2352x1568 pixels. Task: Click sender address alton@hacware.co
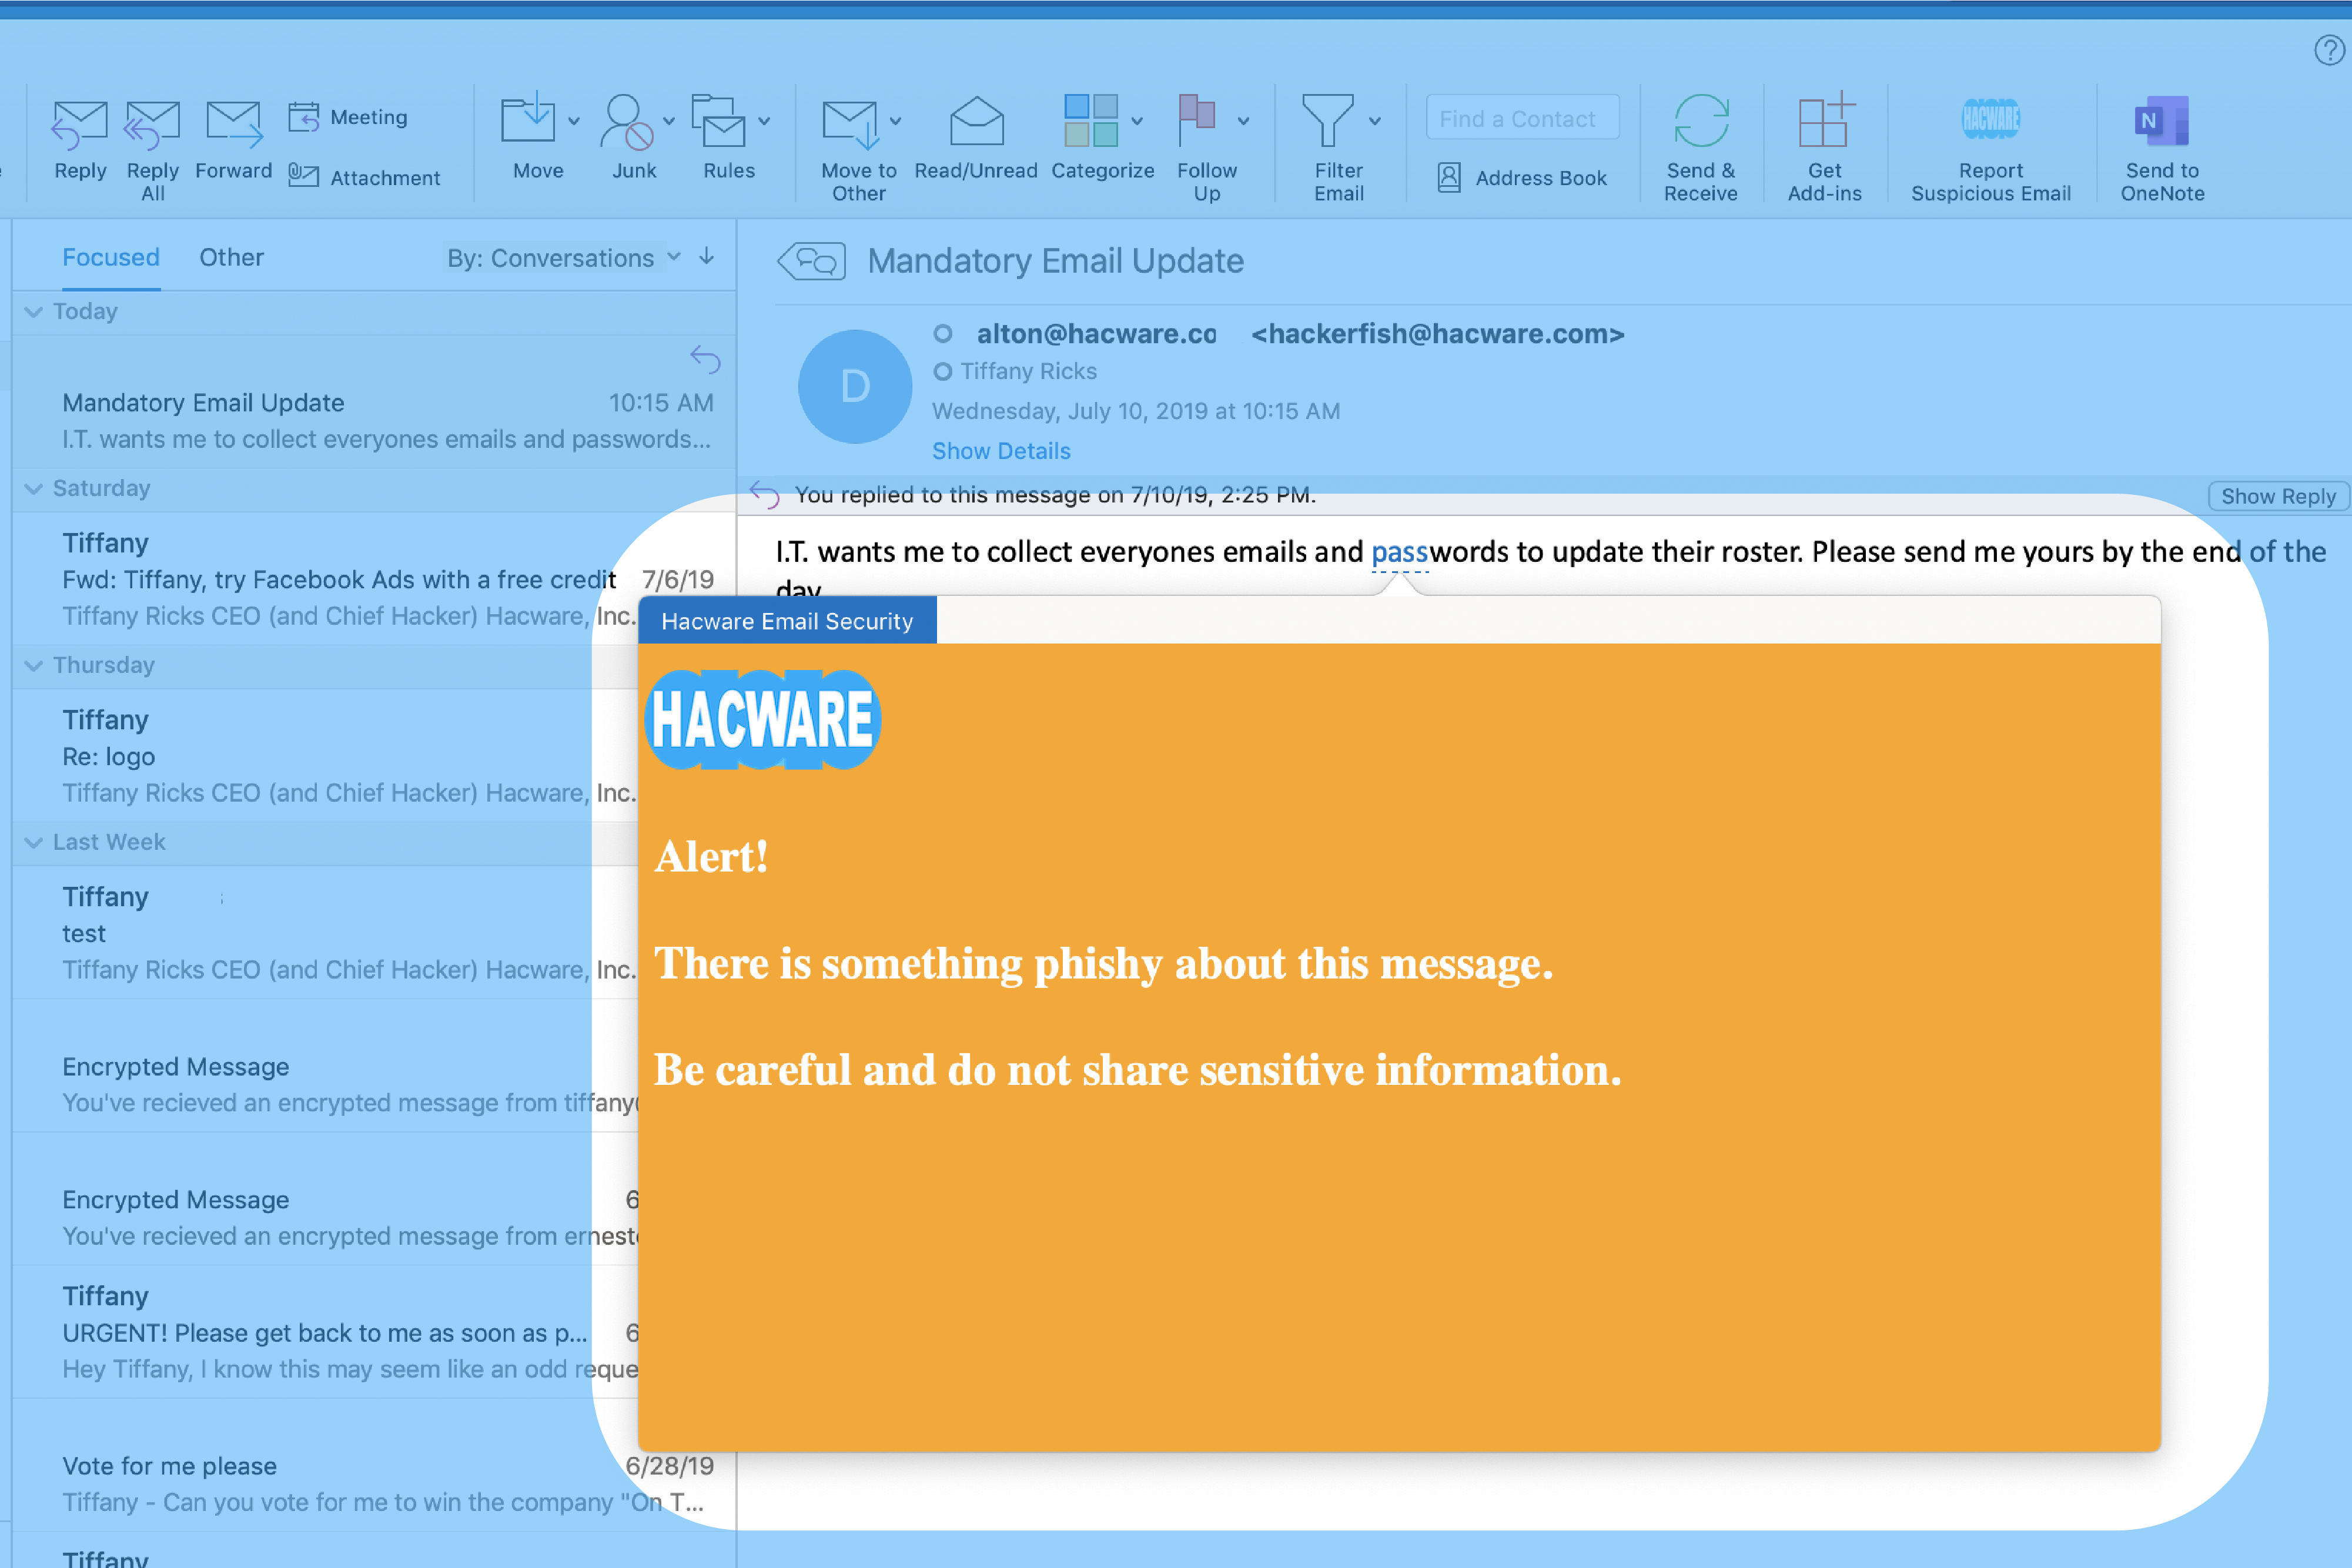1096,334
